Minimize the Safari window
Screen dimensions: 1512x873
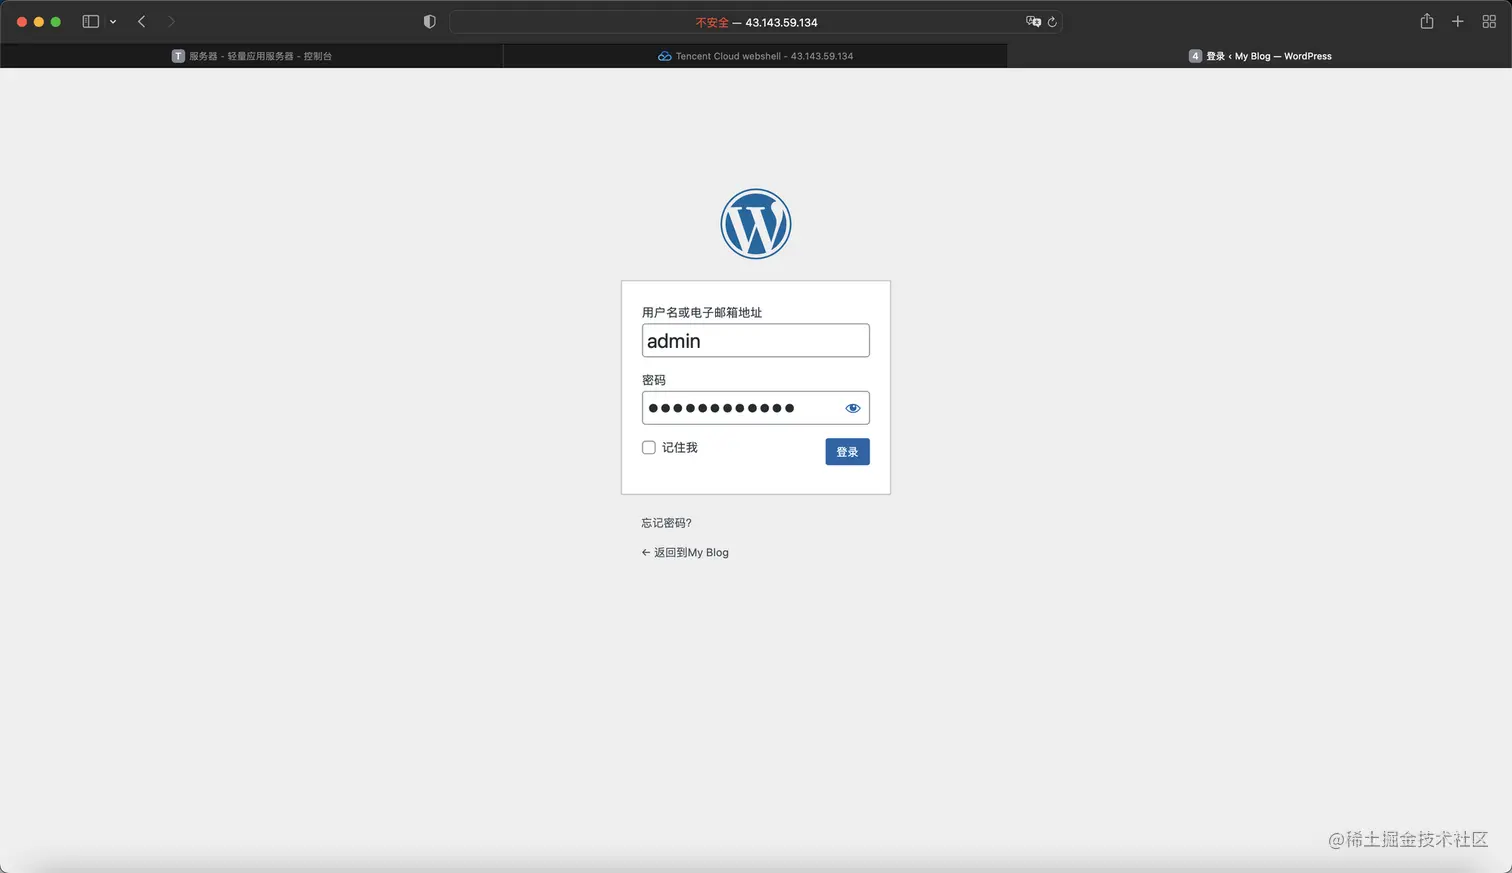coord(39,22)
